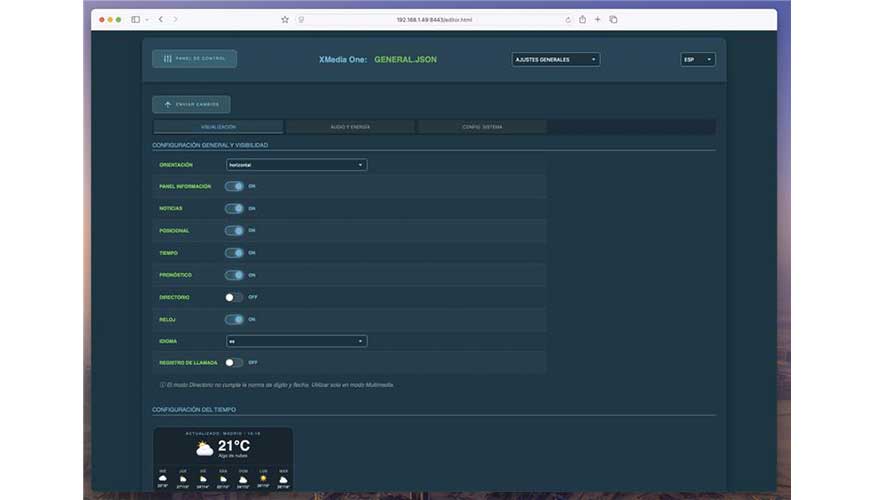Click the sunny LUN forecast icon
Viewport: 875px width, 500px height.
tap(263, 478)
